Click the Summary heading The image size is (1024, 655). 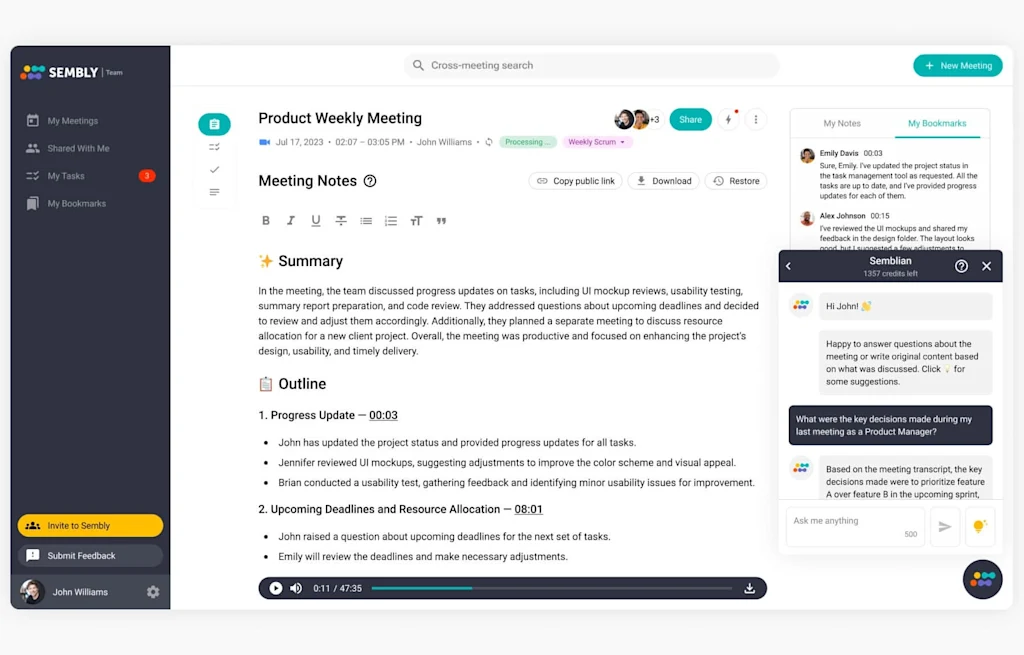click(x=310, y=261)
